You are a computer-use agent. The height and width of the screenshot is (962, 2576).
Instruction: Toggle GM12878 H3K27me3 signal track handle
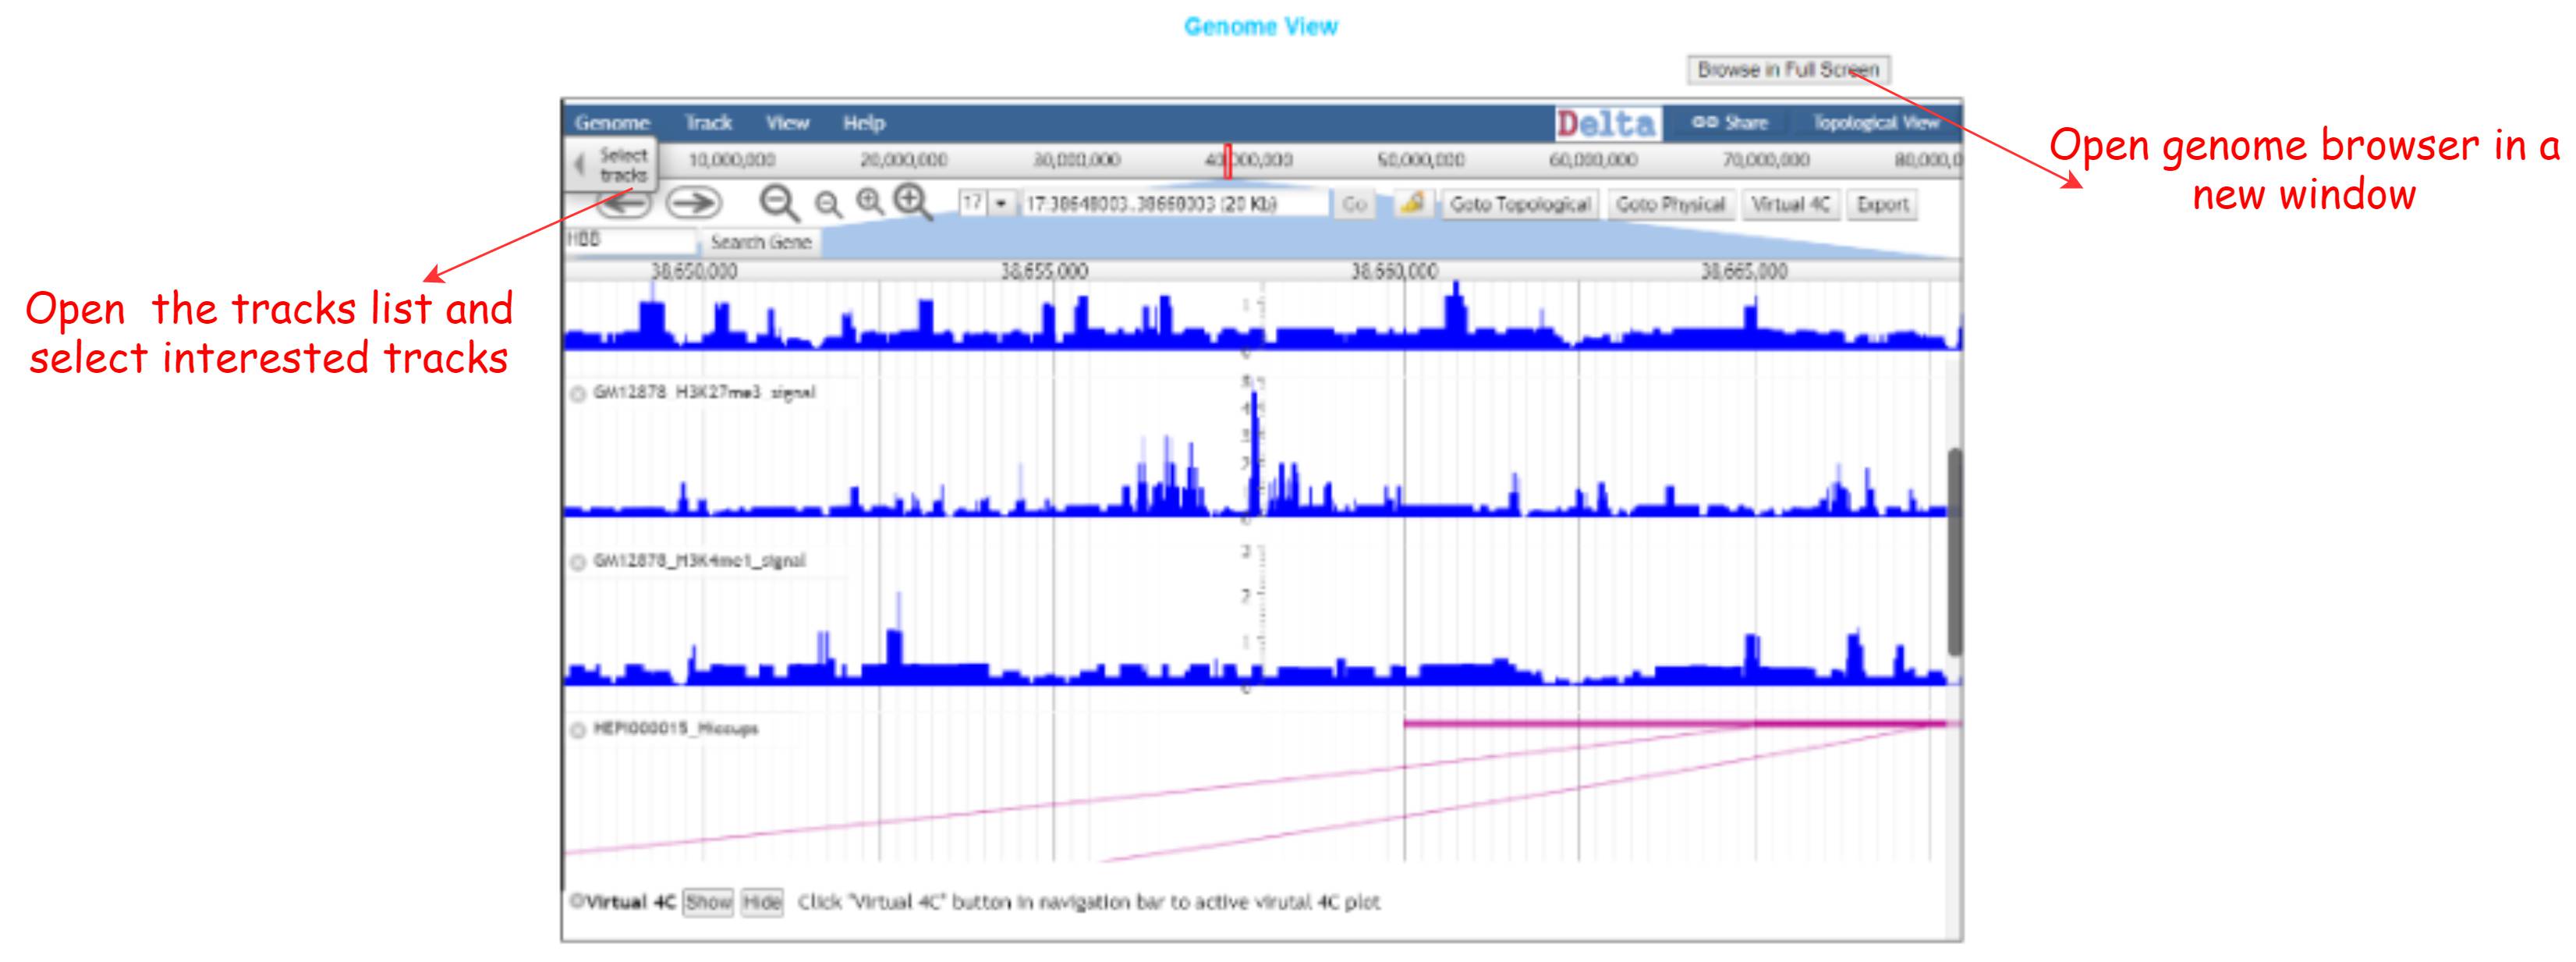578,394
